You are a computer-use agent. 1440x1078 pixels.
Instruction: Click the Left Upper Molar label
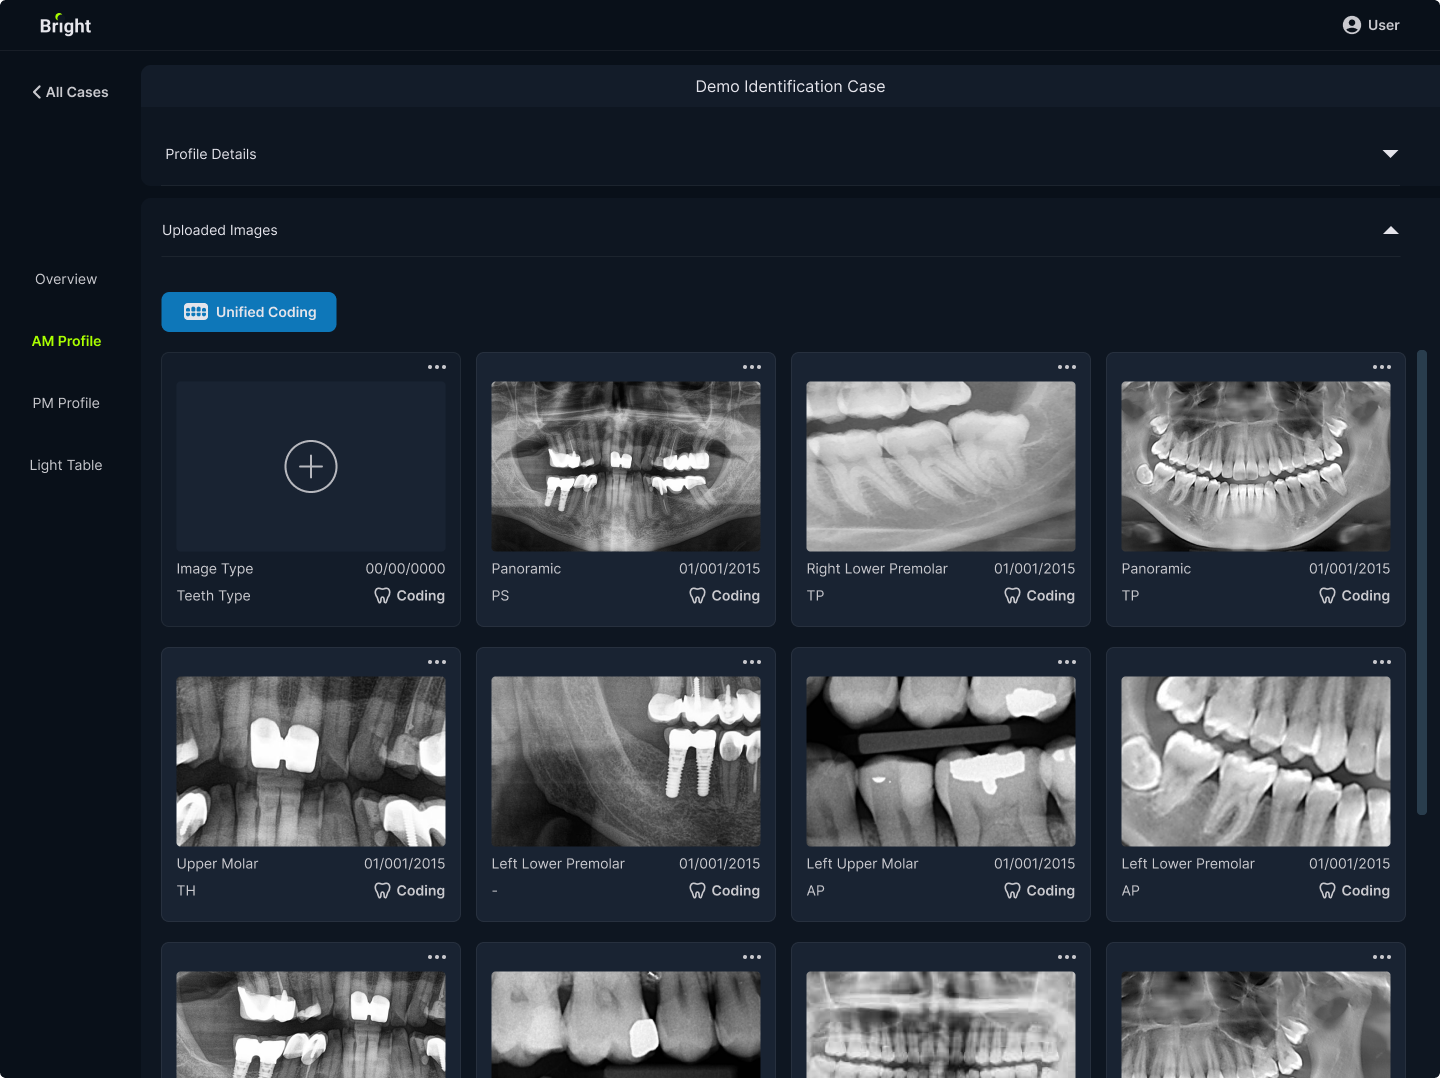862,864
